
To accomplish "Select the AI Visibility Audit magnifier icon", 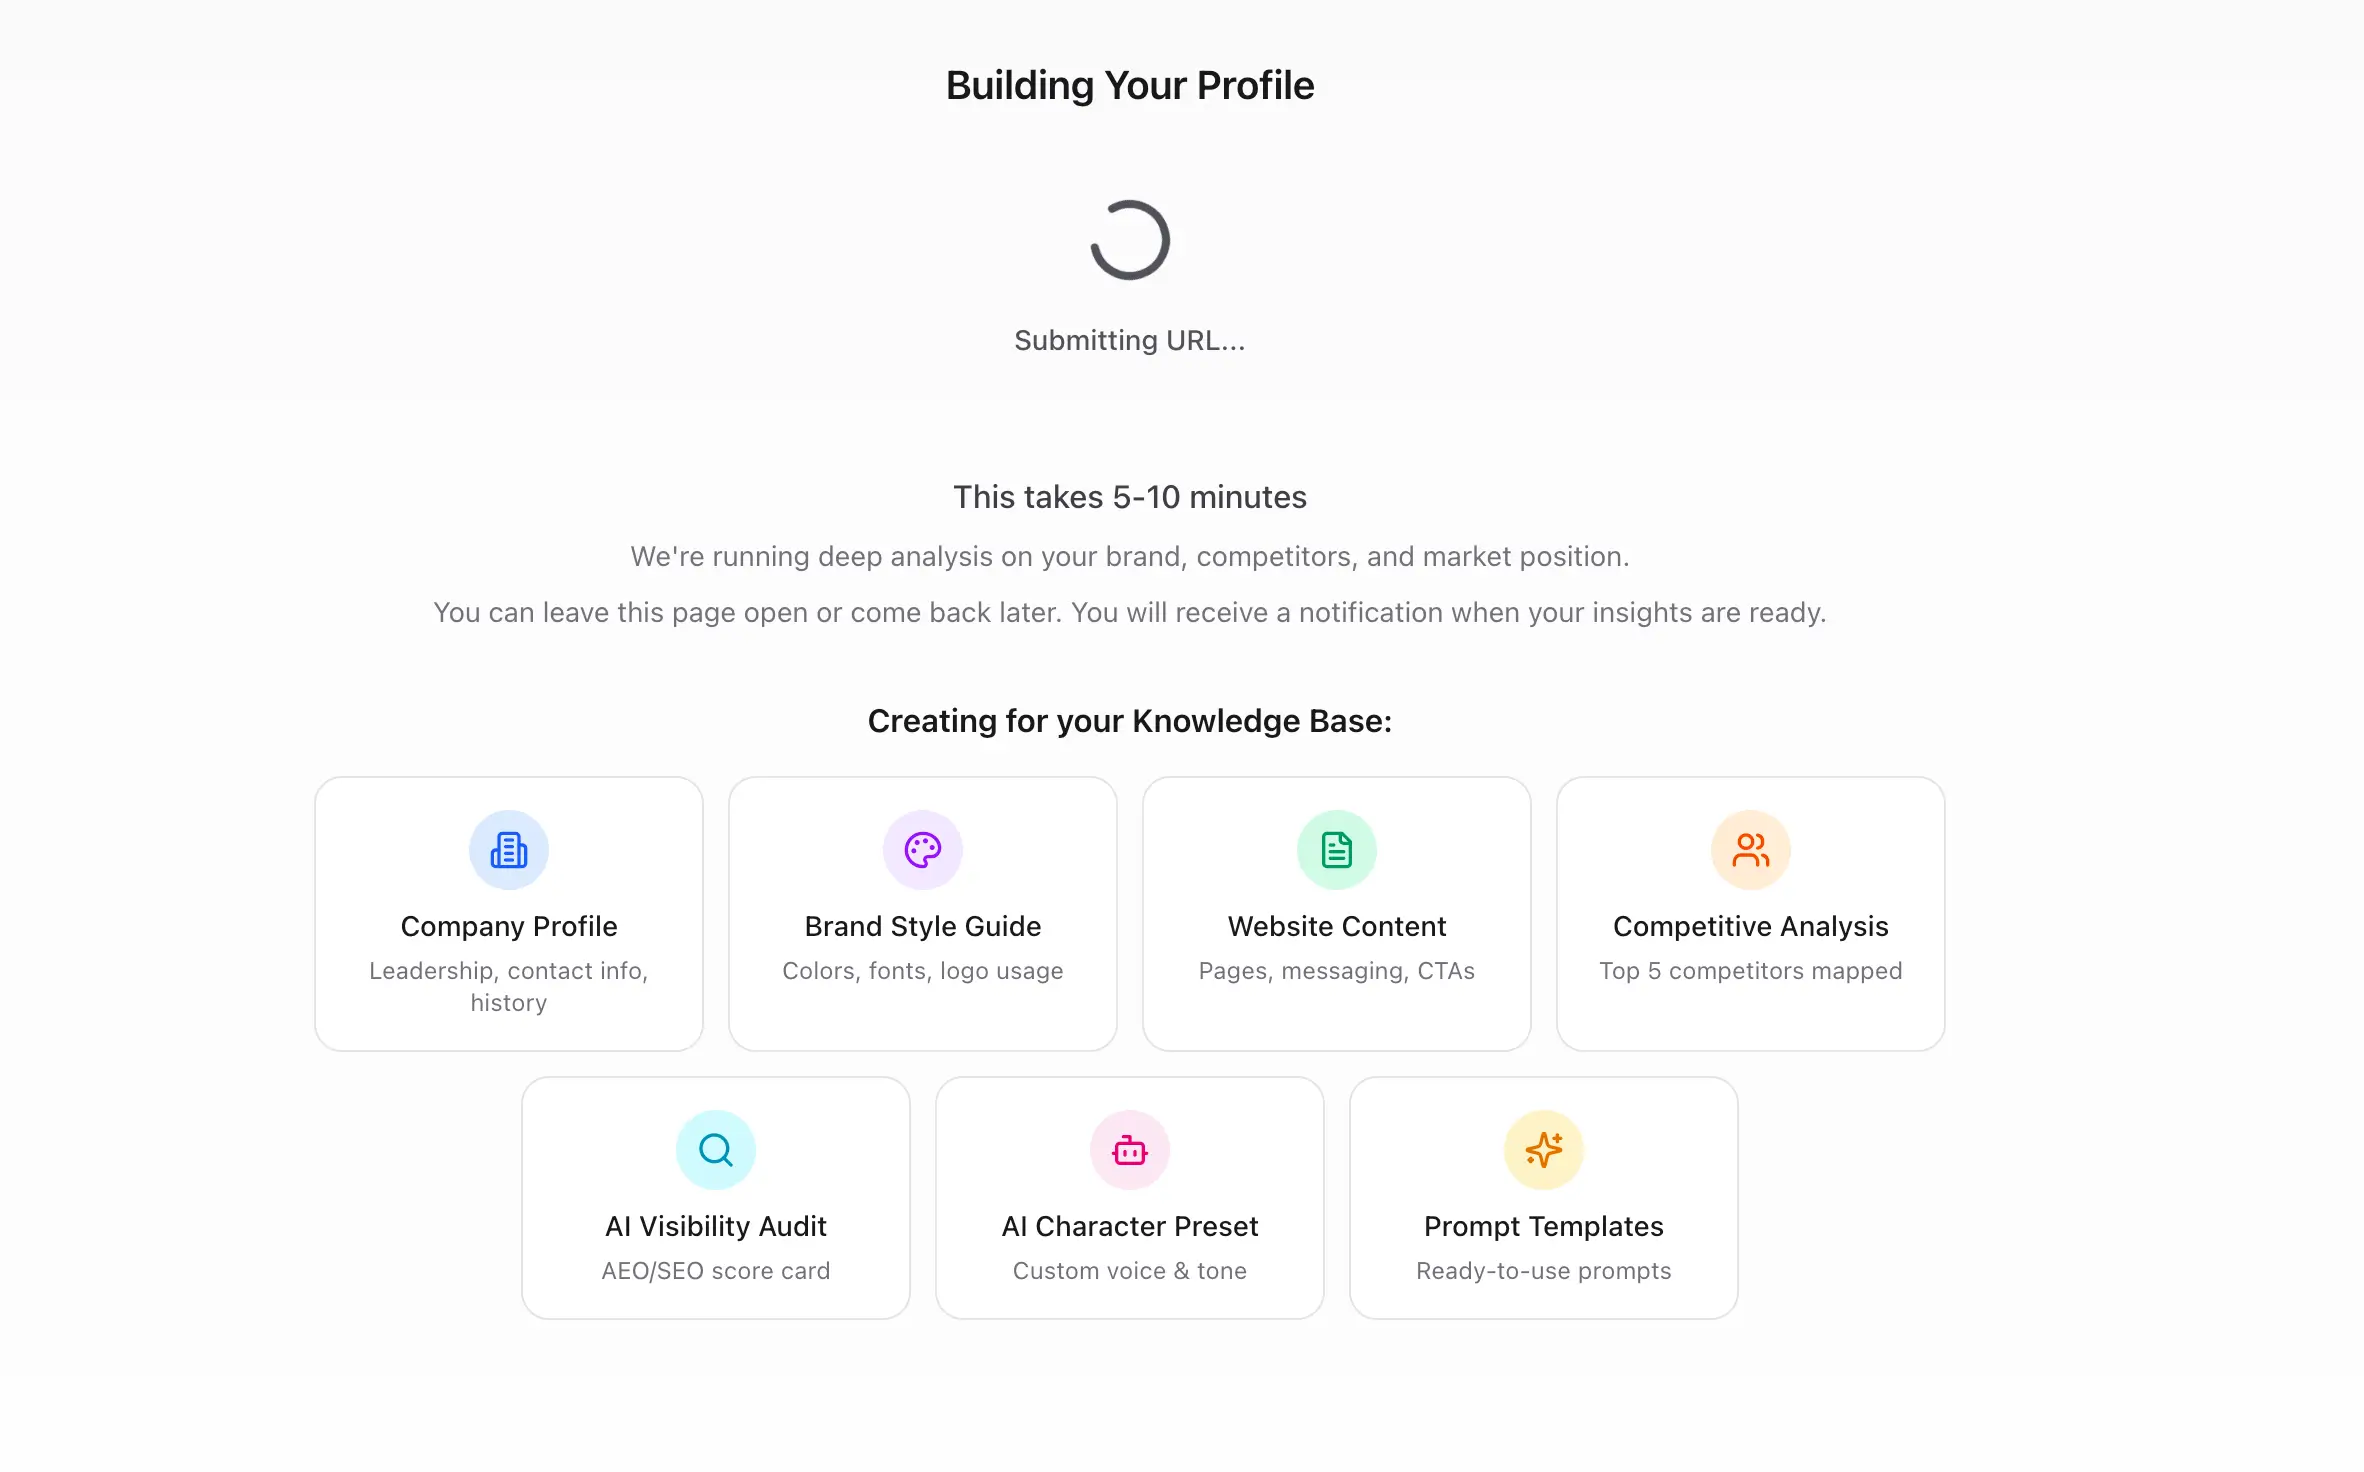I will (715, 1148).
